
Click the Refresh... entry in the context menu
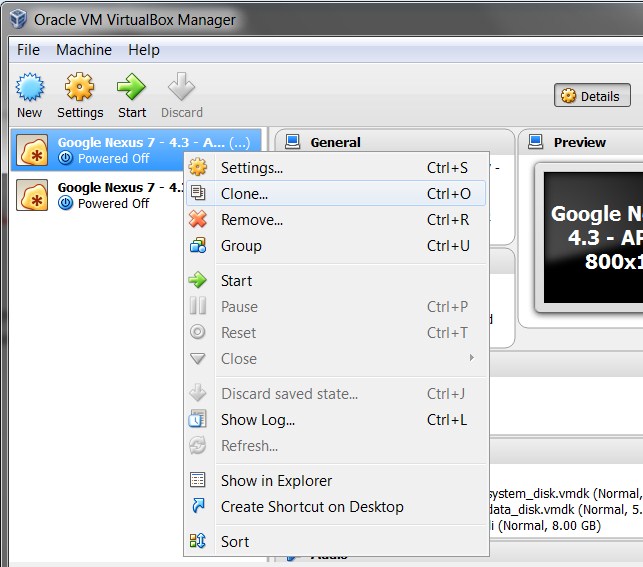(336, 446)
